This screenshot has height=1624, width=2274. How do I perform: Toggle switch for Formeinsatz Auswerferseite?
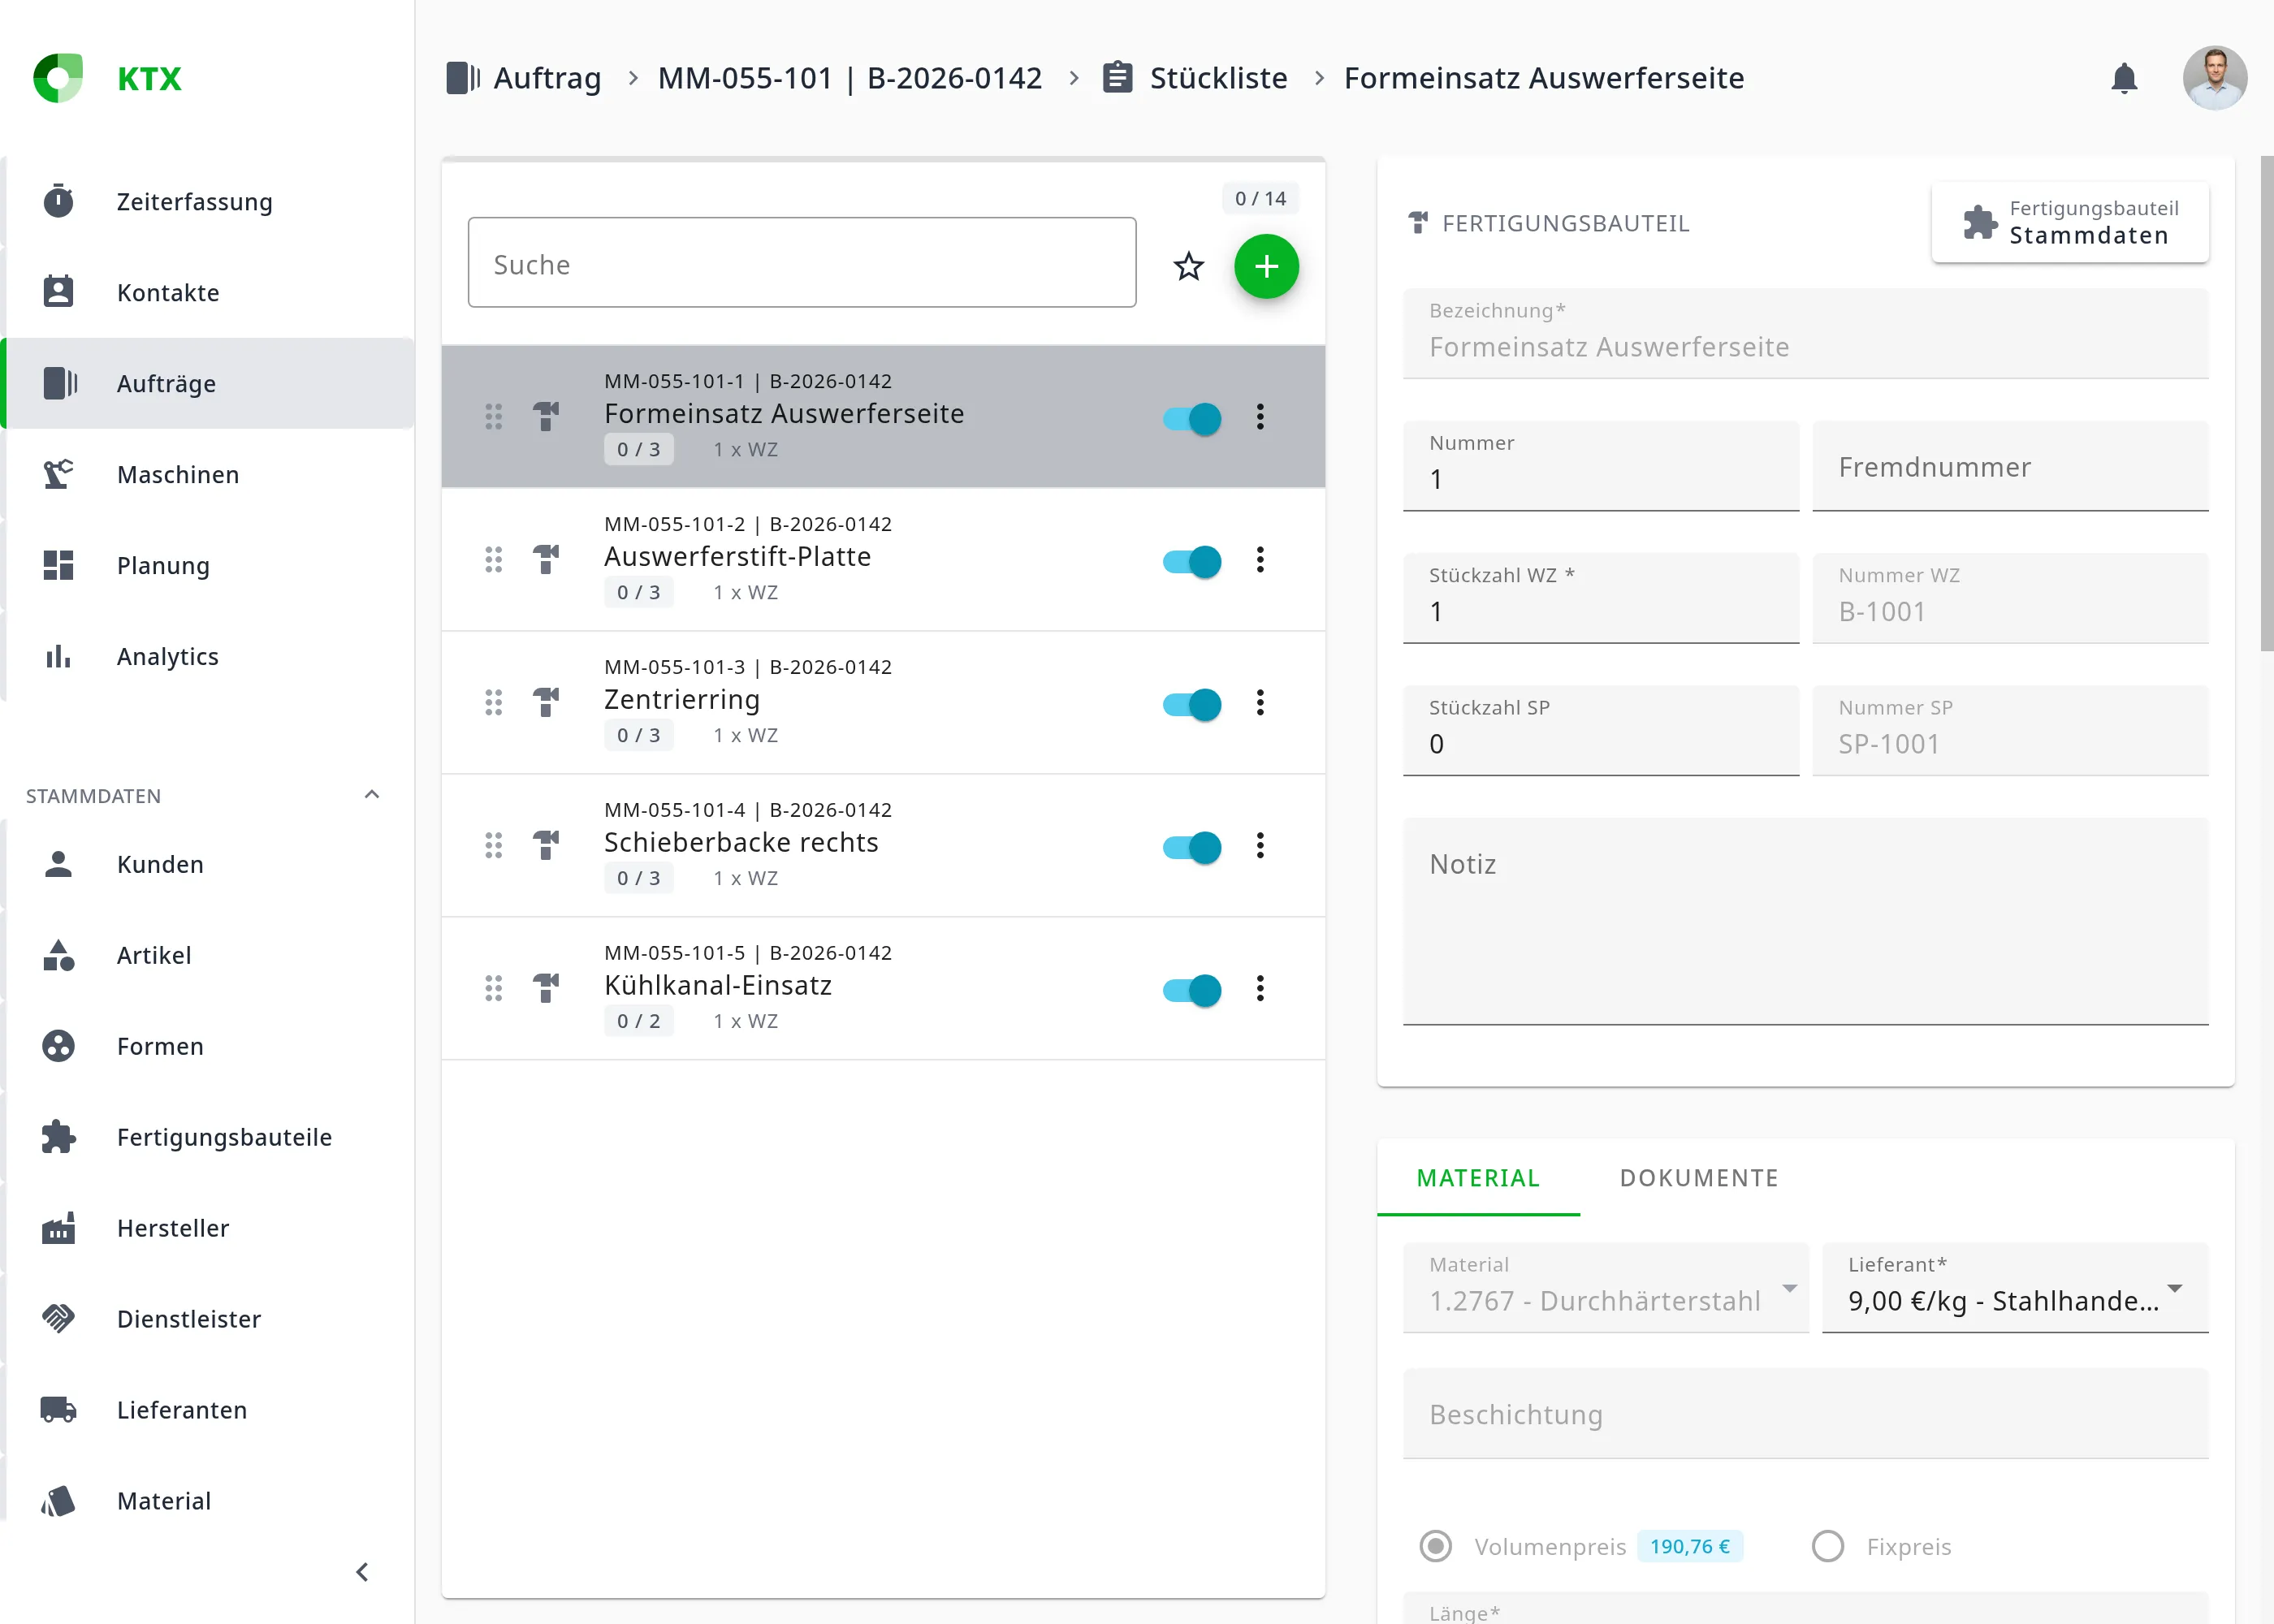pyautogui.click(x=1192, y=419)
